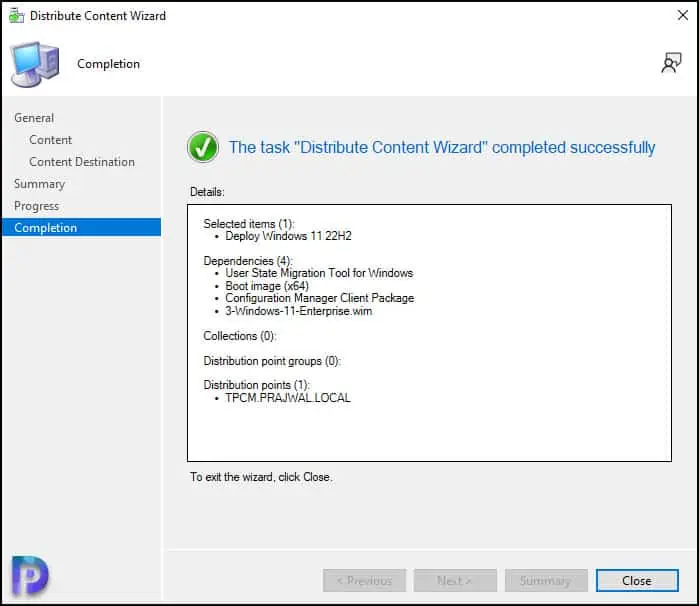Click the feedback person icon

(x=671, y=63)
